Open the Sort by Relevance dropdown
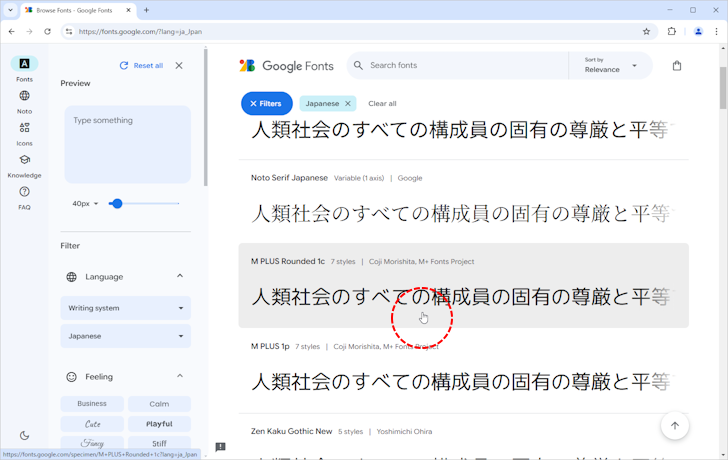728x460 pixels. [x=610, y=65]
